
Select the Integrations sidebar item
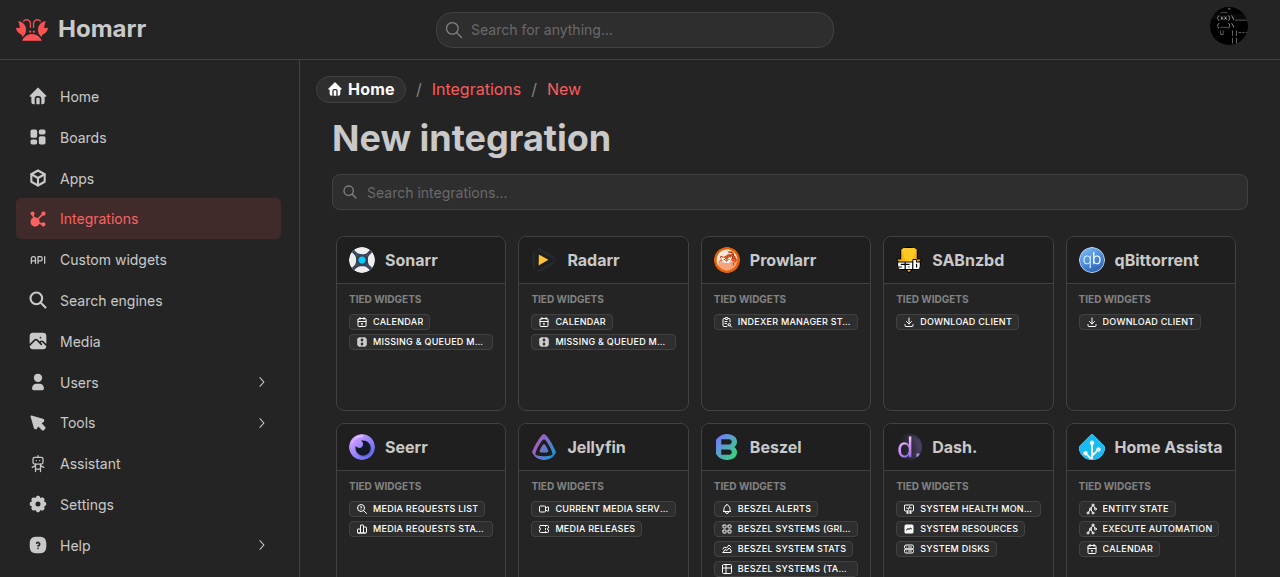(x=148, y=219)
